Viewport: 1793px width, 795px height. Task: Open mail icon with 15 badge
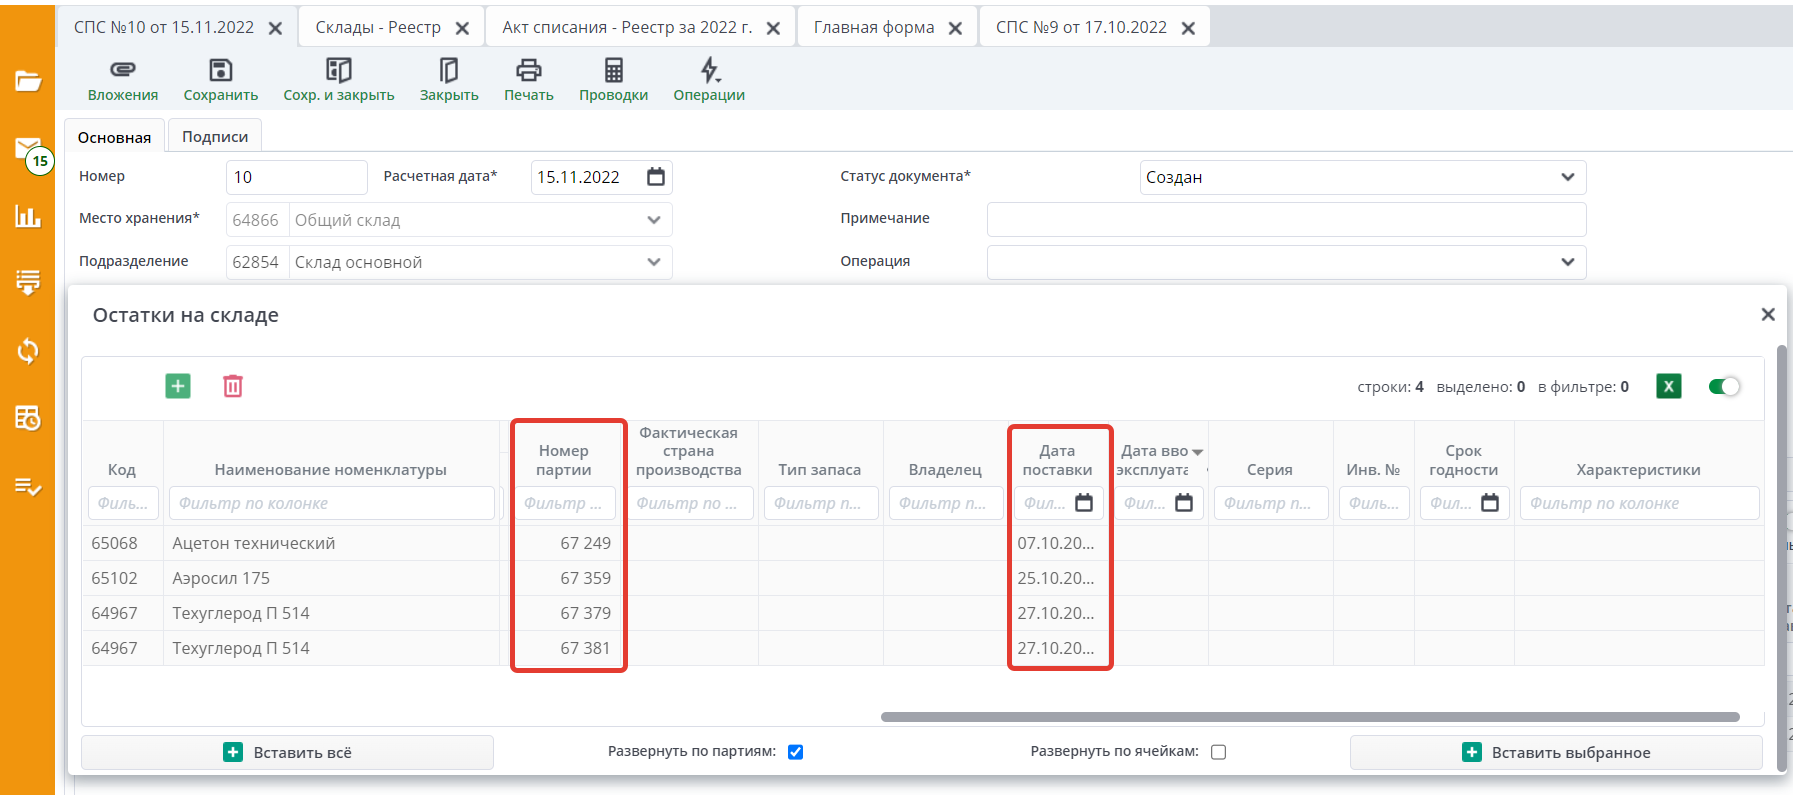tap(28, 150)
